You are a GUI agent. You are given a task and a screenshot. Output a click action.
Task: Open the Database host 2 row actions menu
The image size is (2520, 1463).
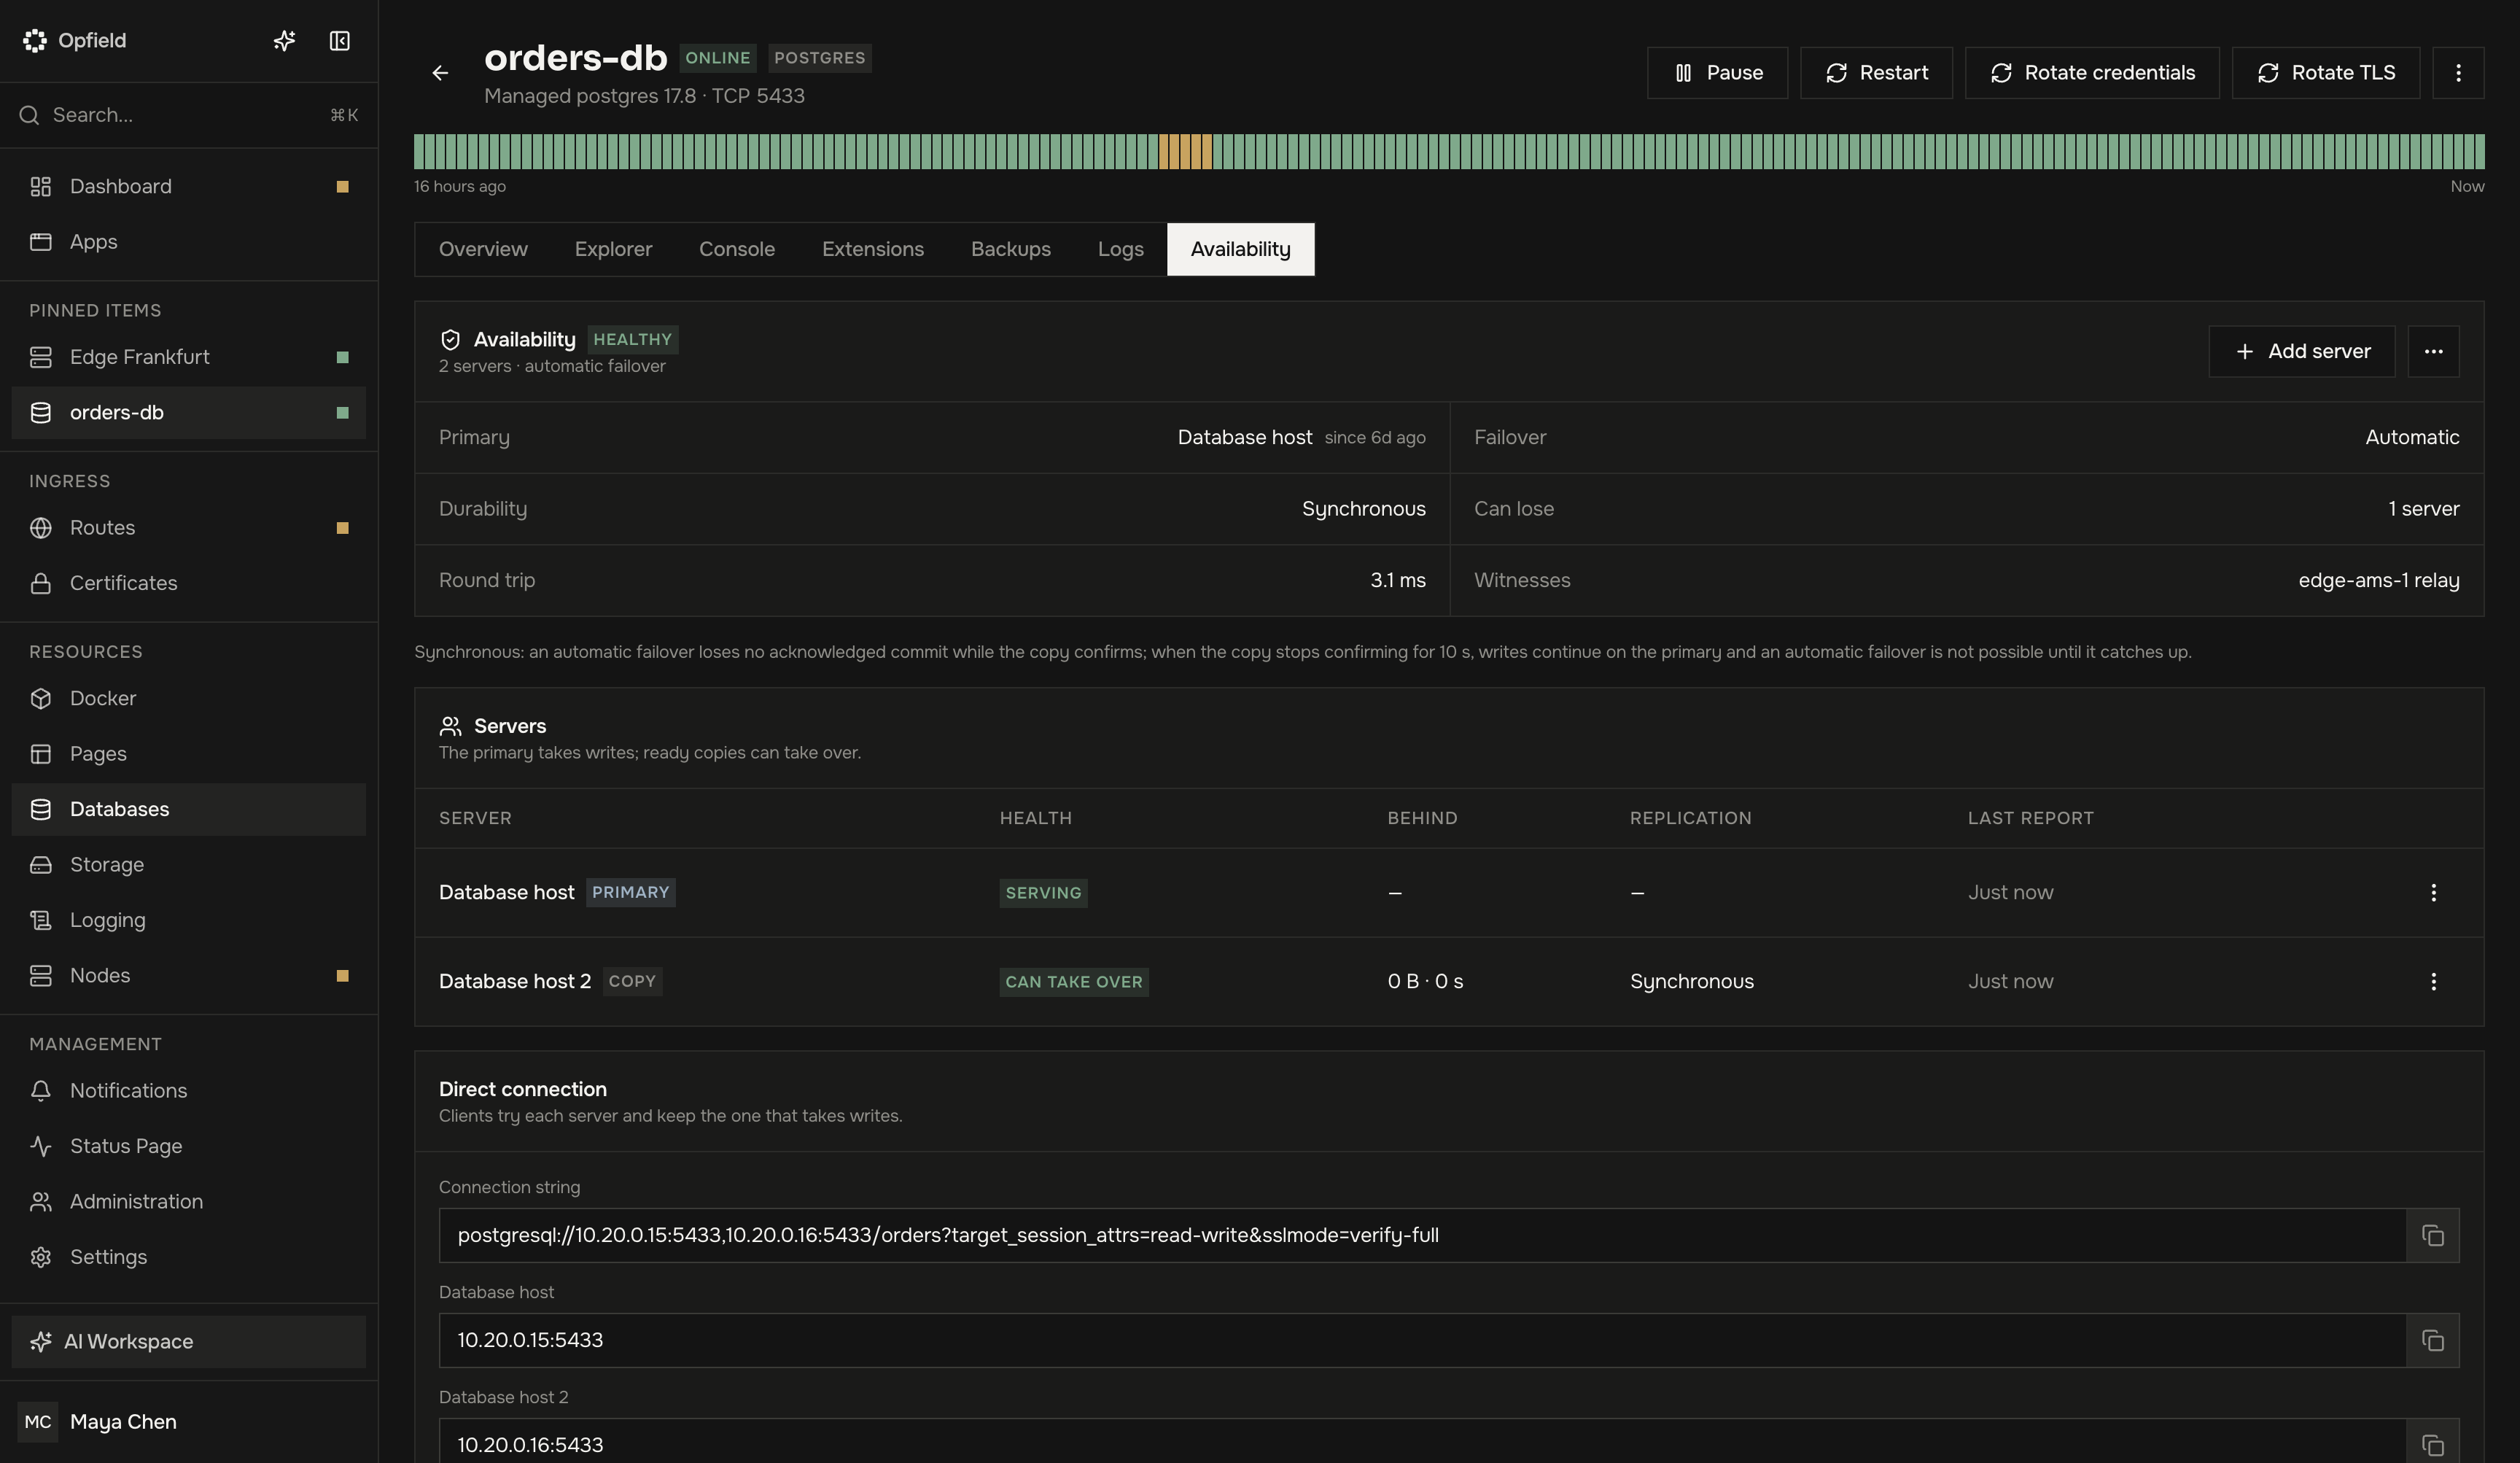[2433, 982]
